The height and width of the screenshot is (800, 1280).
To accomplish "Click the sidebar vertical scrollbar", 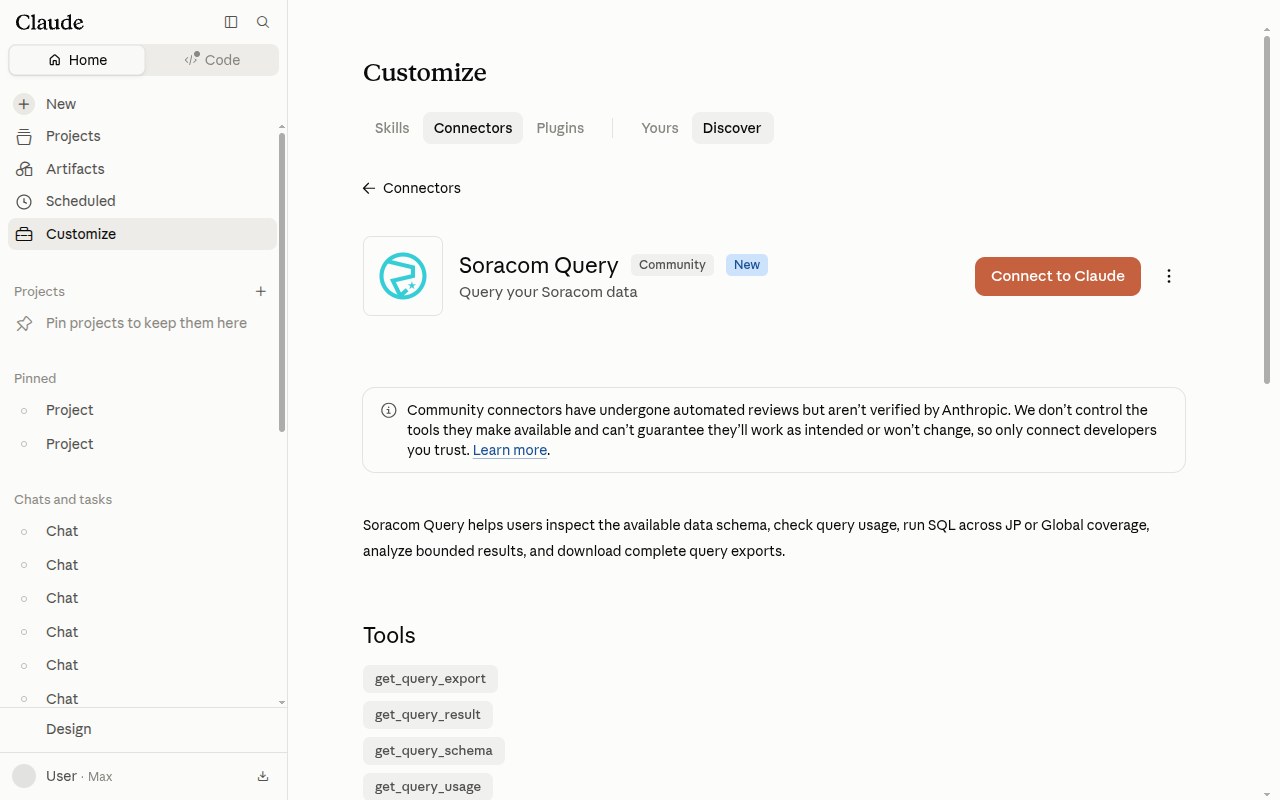I will coord(282,282).
